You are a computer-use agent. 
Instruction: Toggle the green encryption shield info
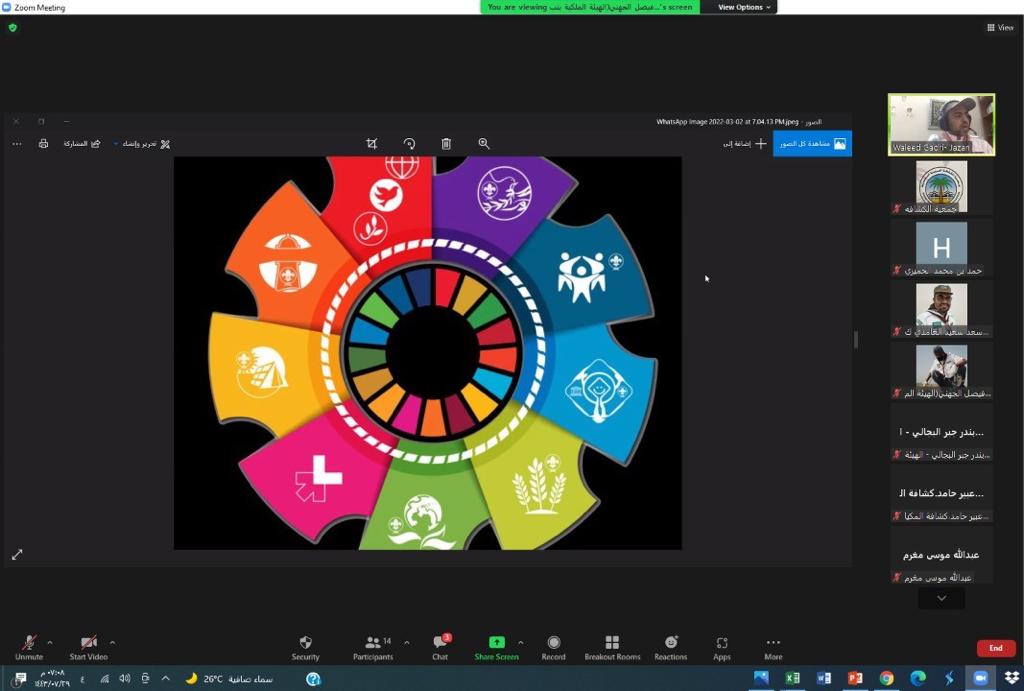(13, 28)
